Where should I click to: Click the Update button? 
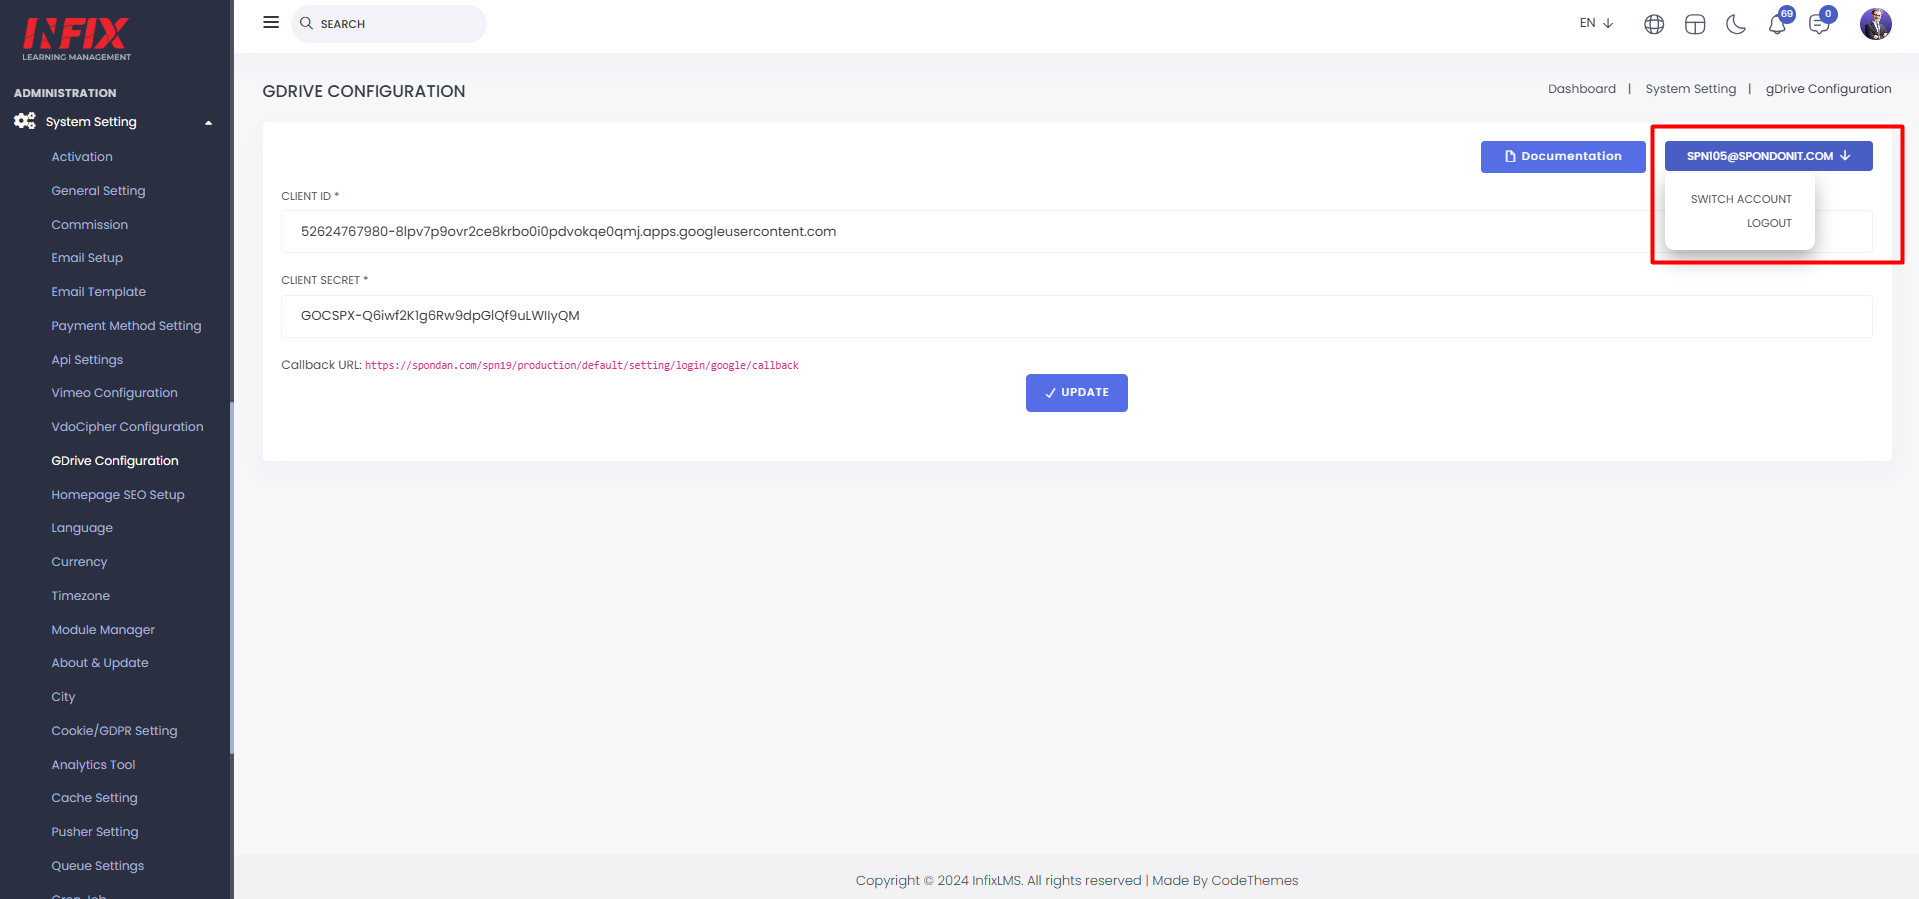[1077, 393]
